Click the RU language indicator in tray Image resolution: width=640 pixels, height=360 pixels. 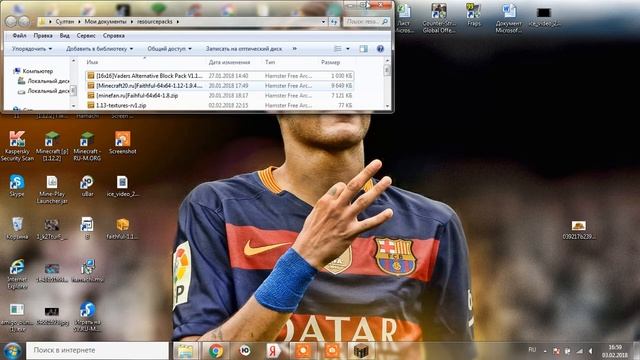(x=532, y=350)
